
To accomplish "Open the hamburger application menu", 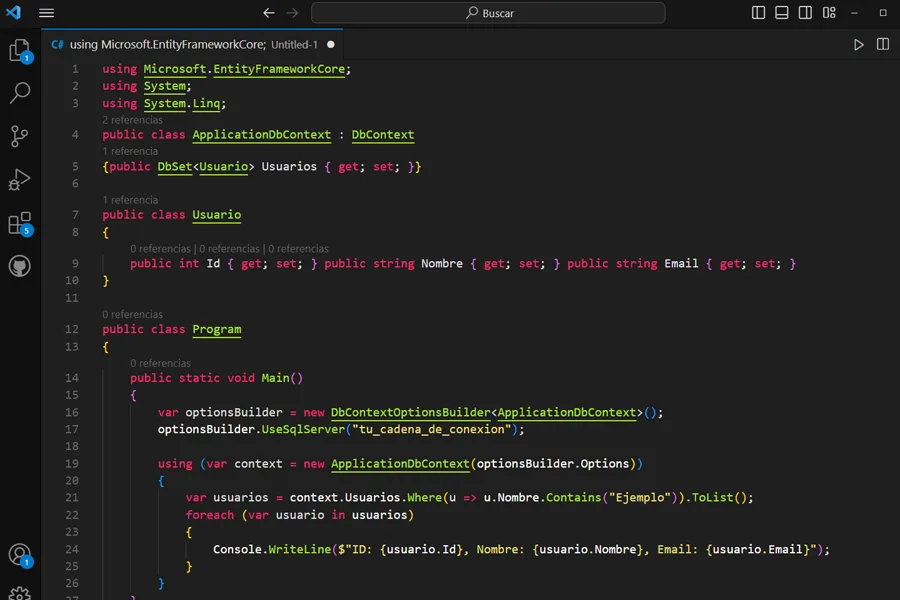I will pos(46,13).
